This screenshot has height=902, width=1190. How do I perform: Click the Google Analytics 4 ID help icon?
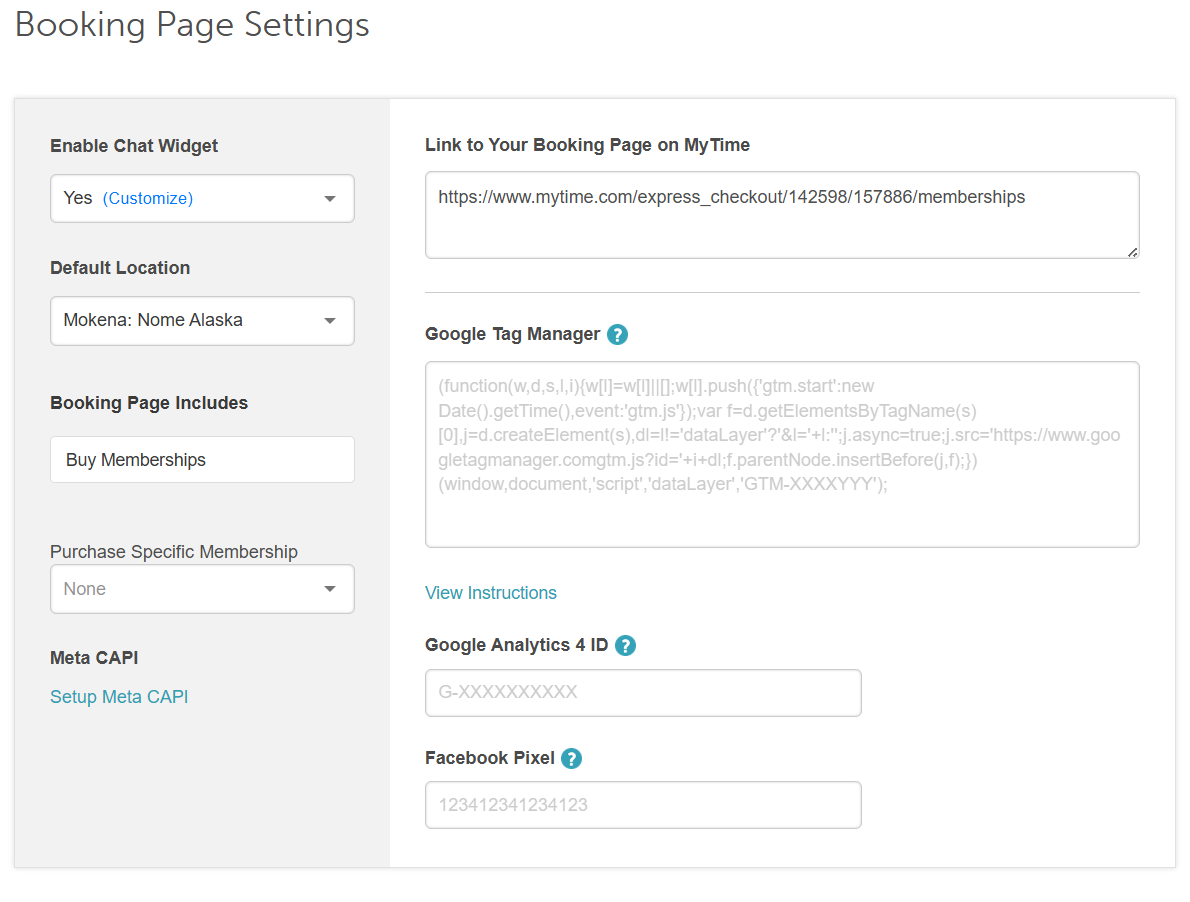(625, 646)
